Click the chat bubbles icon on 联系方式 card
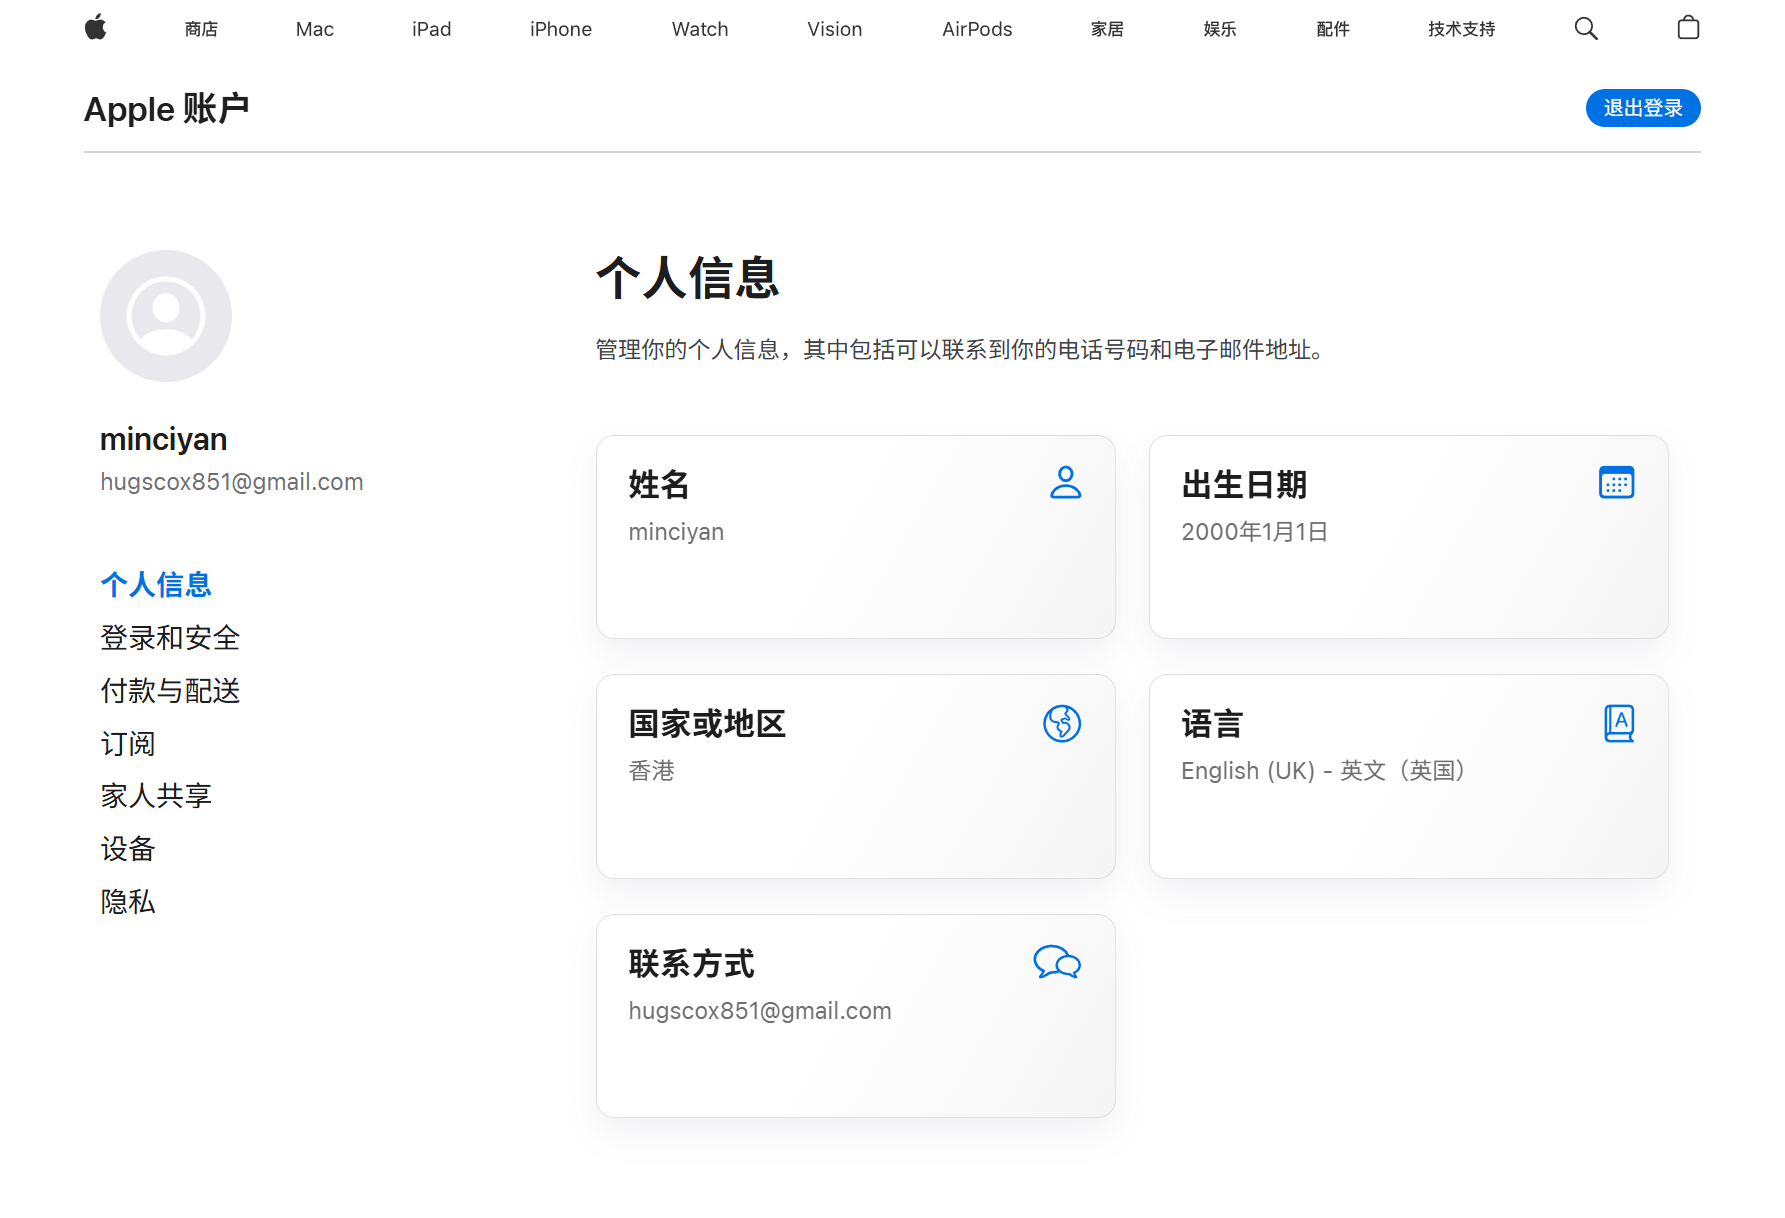The width and height of the screenshot is (1785, 1218). [x=1057, y=962]
